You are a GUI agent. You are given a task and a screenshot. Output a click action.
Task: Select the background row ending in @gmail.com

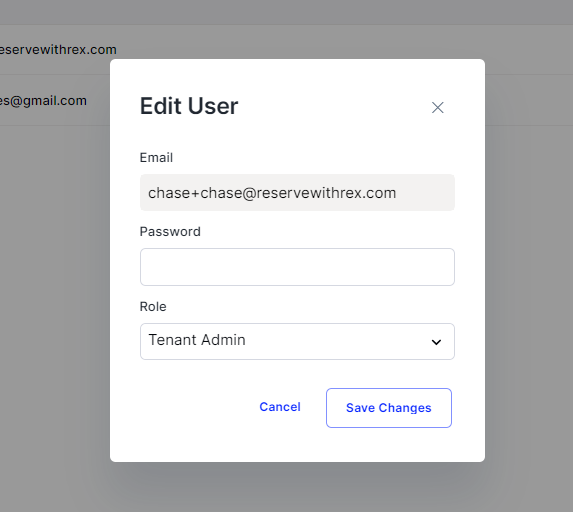pyautogui.click(x=55, y=100)
